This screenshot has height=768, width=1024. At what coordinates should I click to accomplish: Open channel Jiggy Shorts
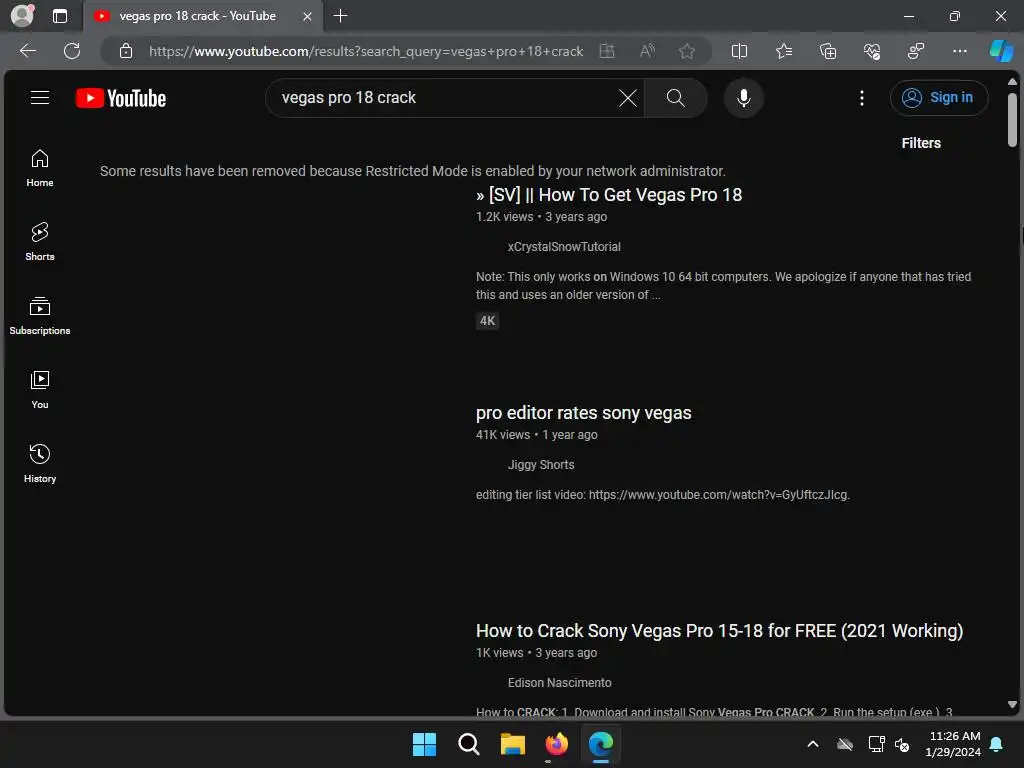[541, 465]
